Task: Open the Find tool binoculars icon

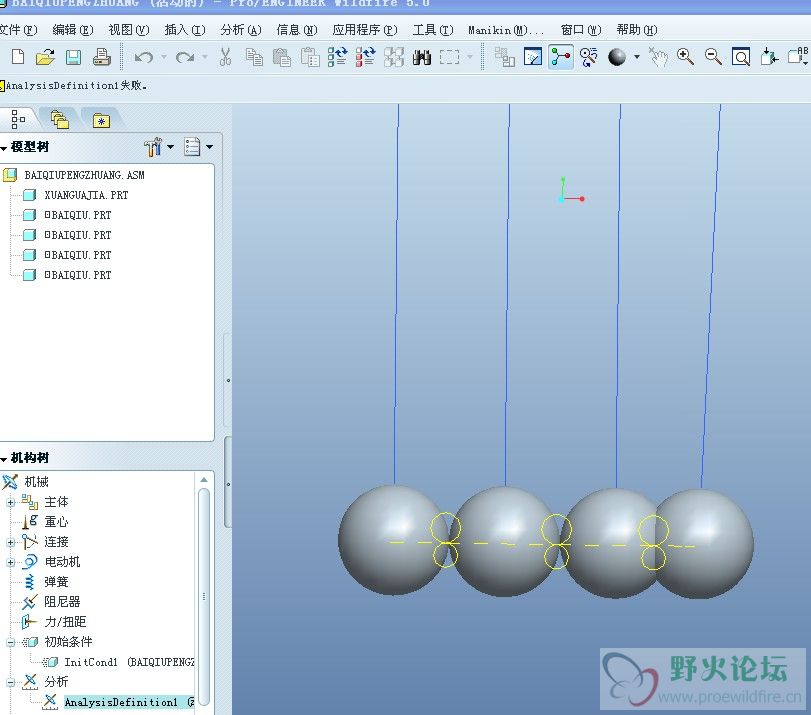Action: [x=422, y=57]
